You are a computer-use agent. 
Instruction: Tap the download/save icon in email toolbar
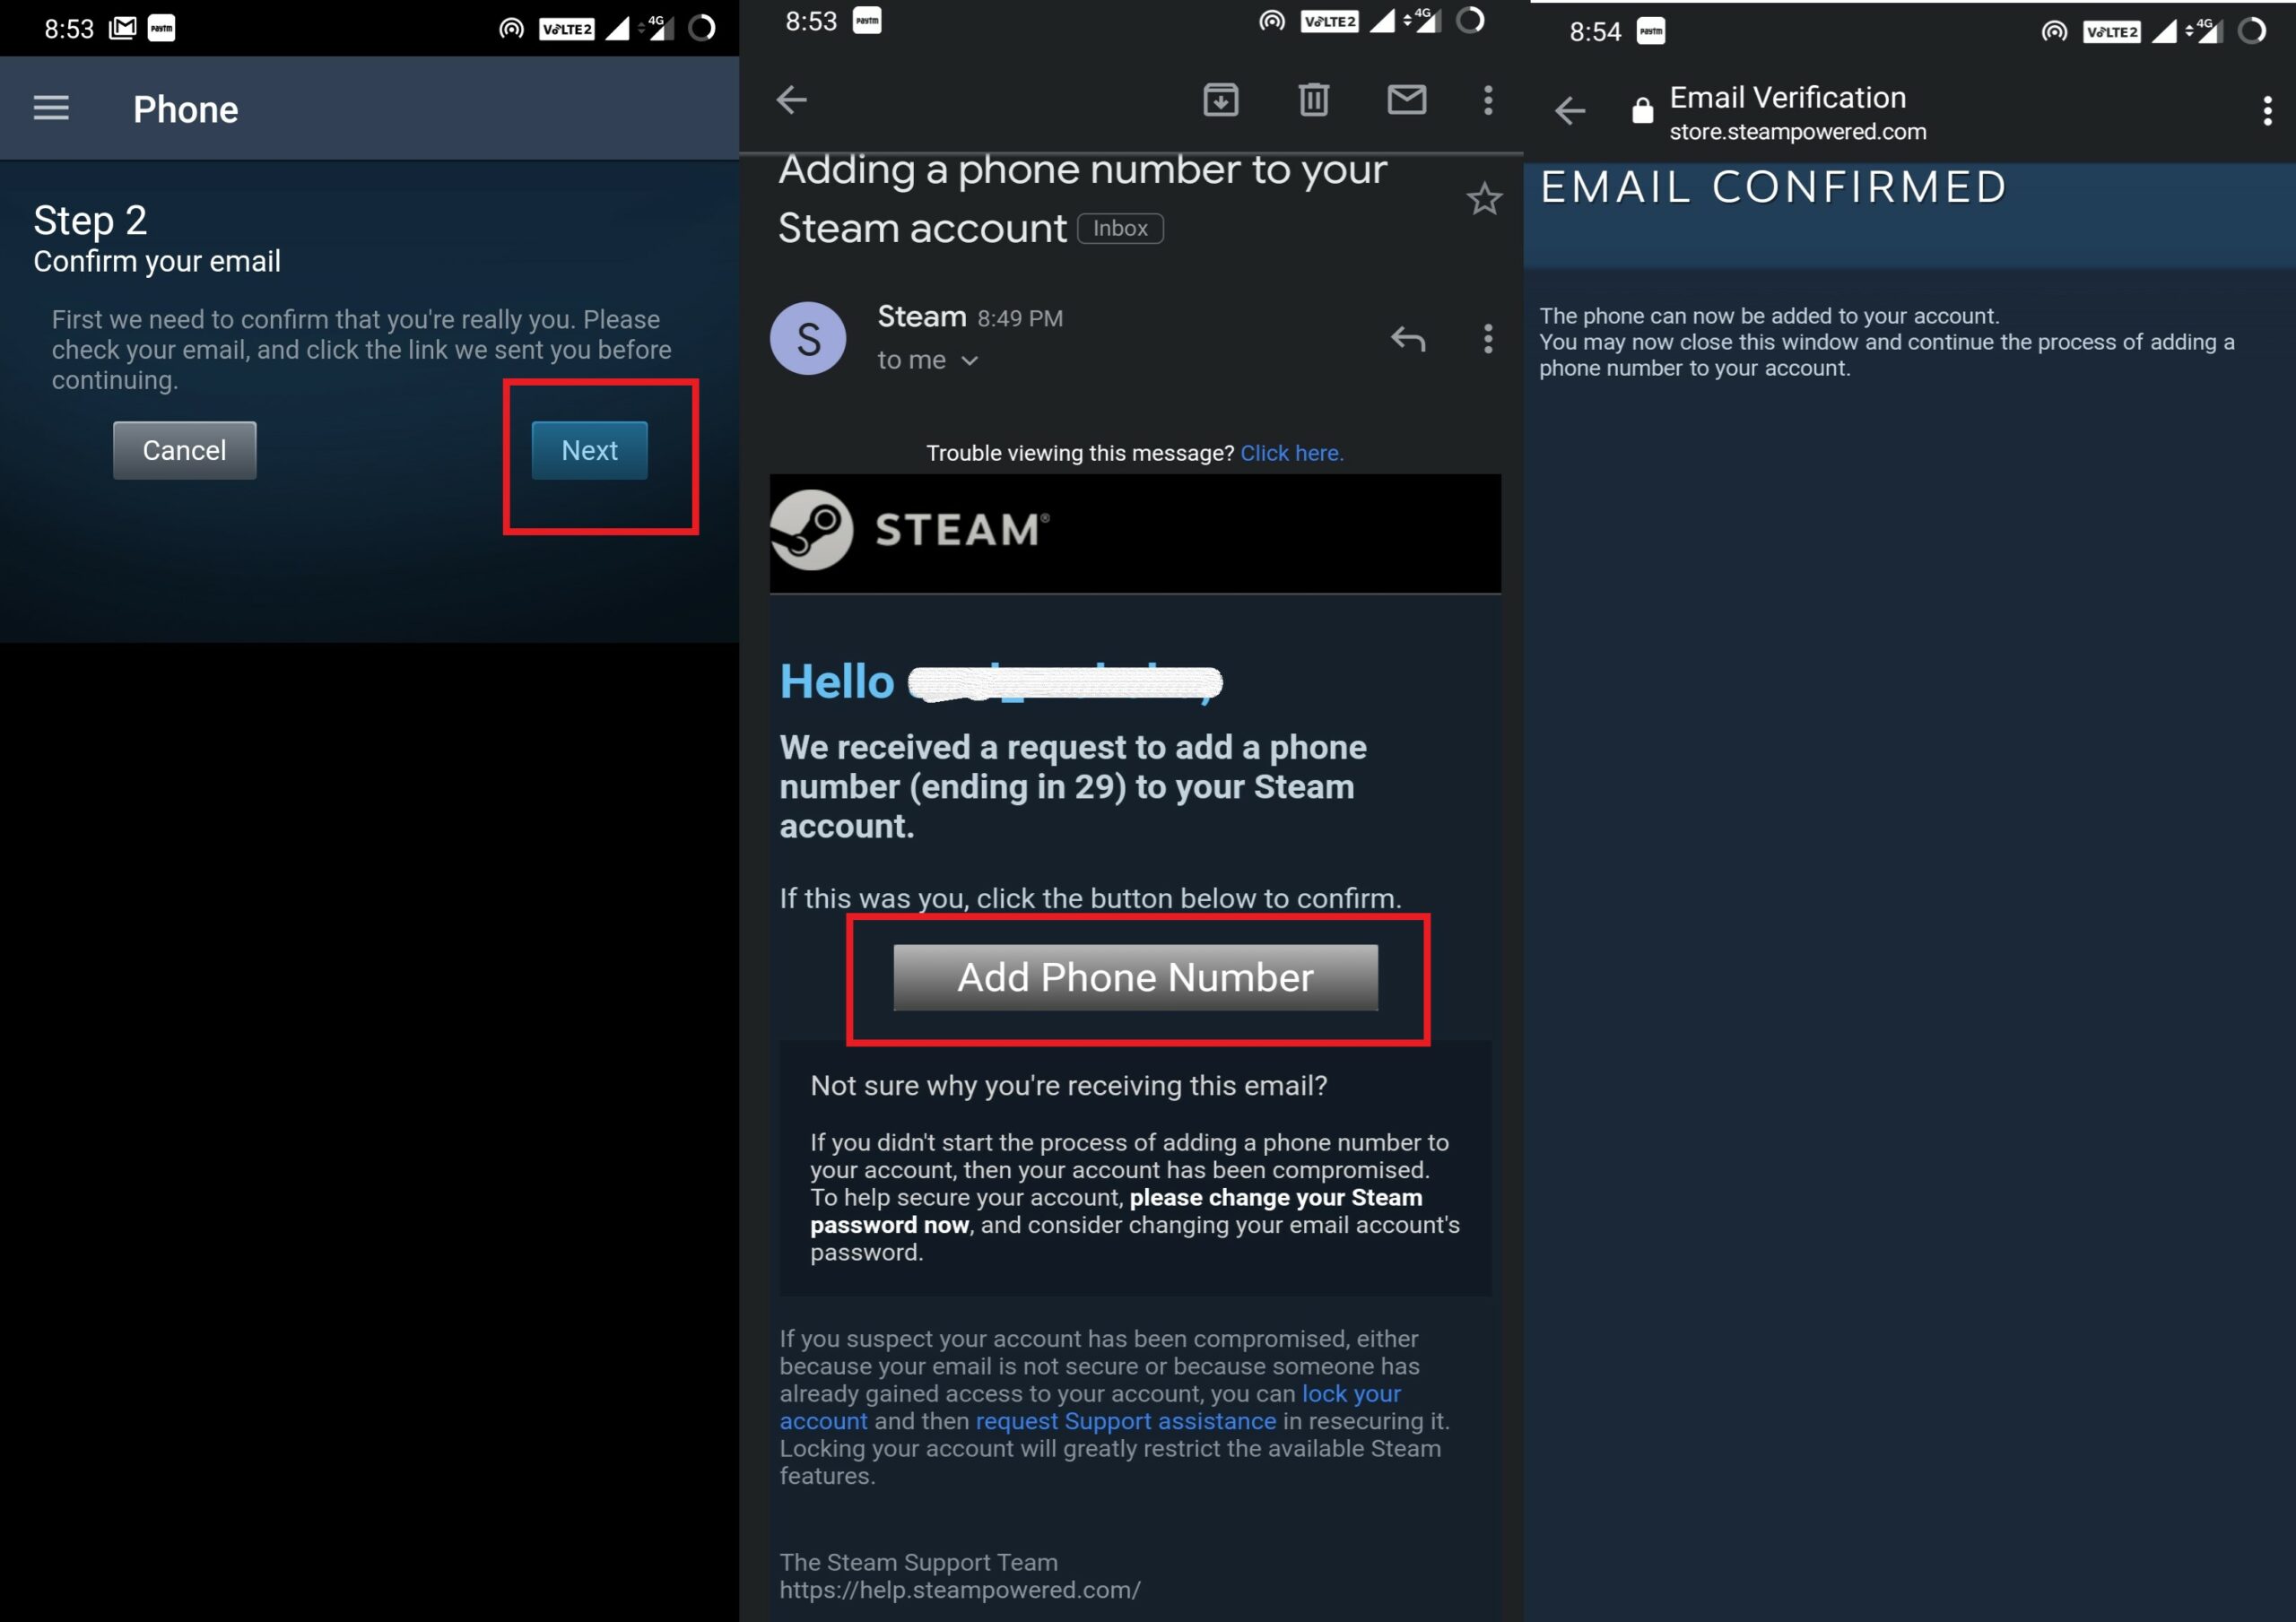click(1222, 99)
